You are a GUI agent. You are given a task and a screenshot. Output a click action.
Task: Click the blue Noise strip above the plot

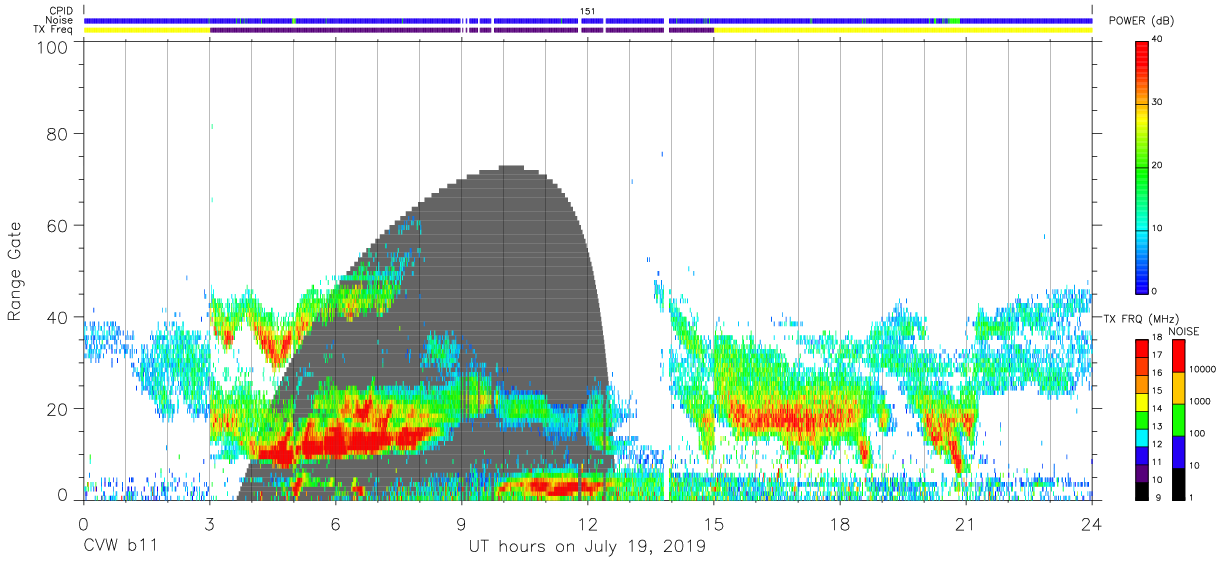point(588,20)
